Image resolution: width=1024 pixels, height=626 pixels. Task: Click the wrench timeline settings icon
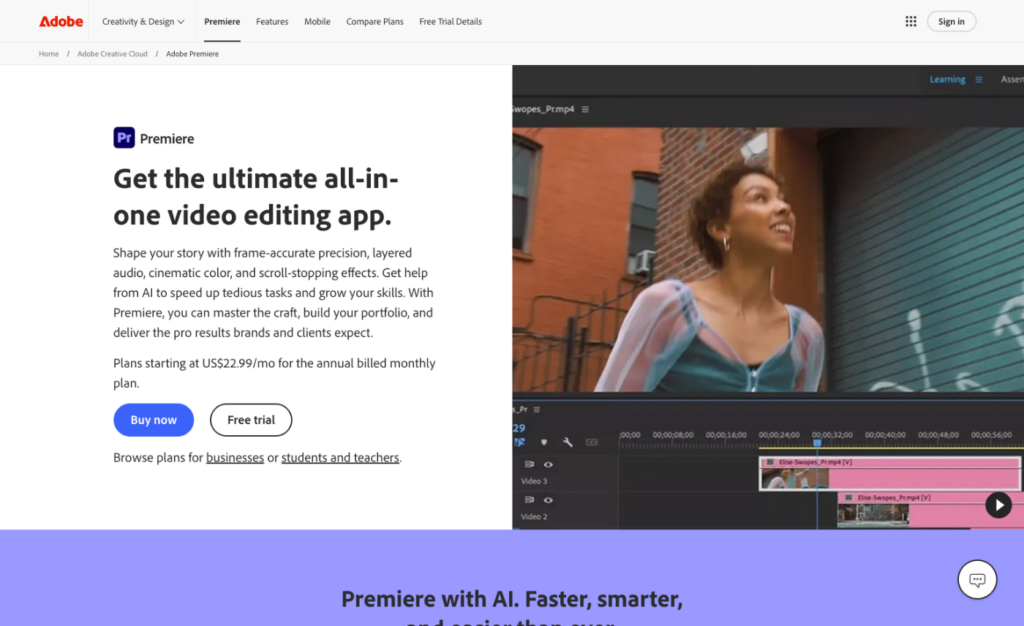pyautogui.click(x=568, y=442)
